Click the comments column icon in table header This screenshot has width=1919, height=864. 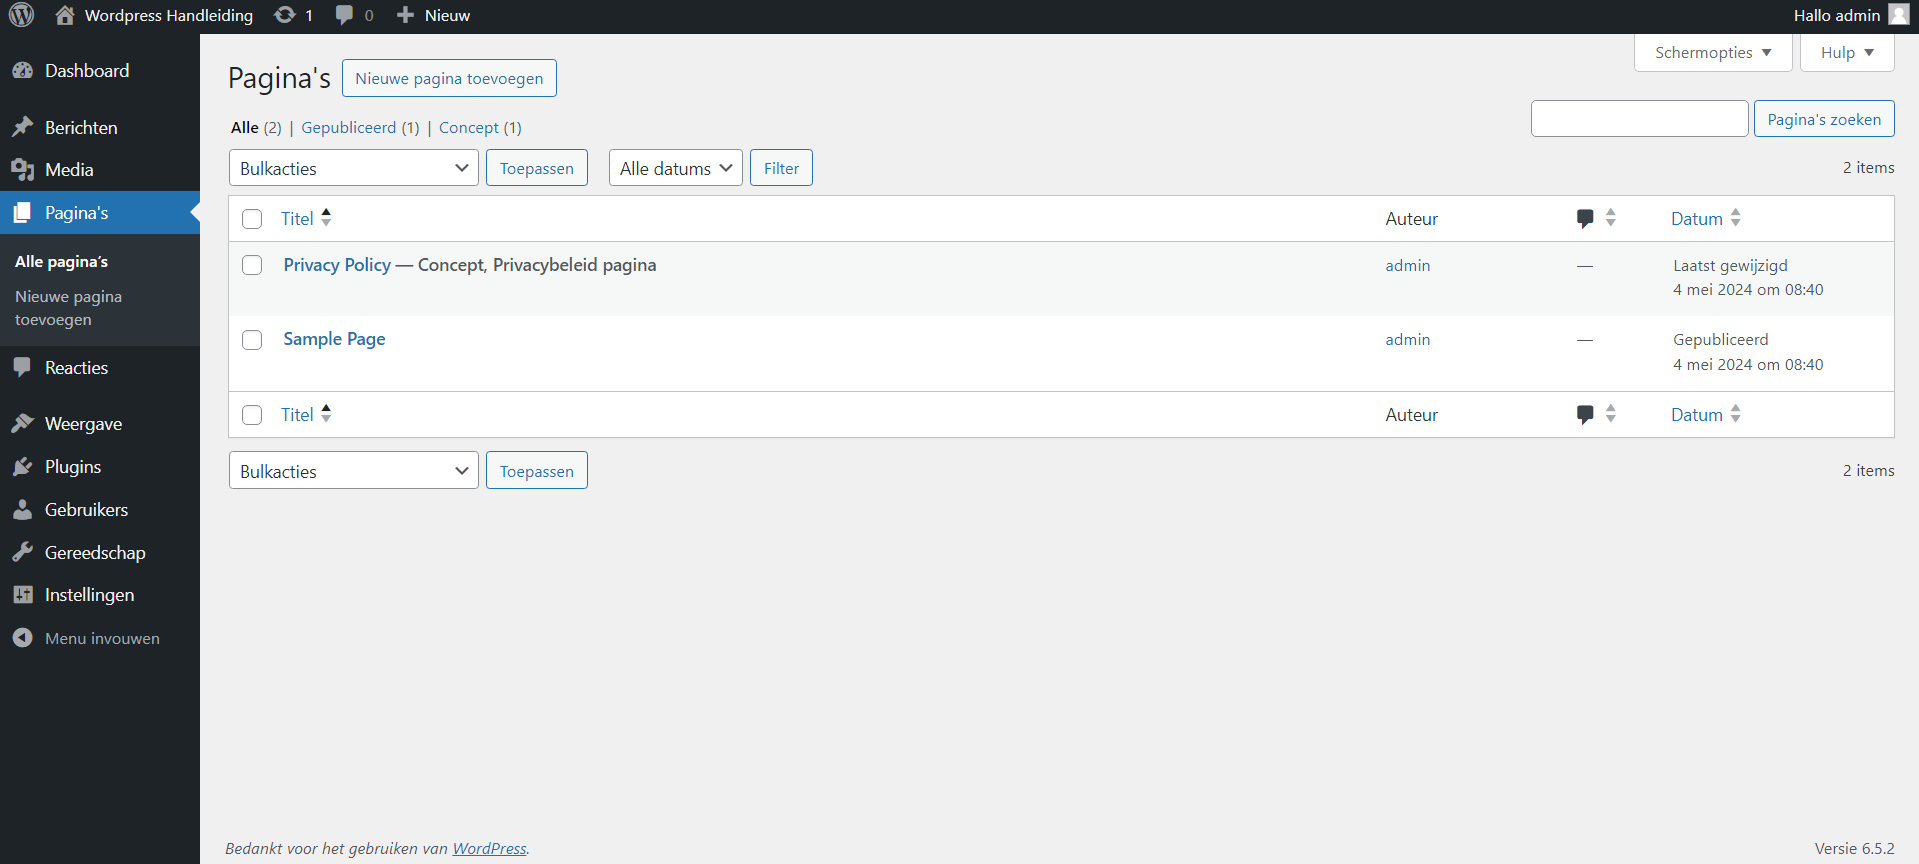pyautogui.click(x=1585, y=219)
